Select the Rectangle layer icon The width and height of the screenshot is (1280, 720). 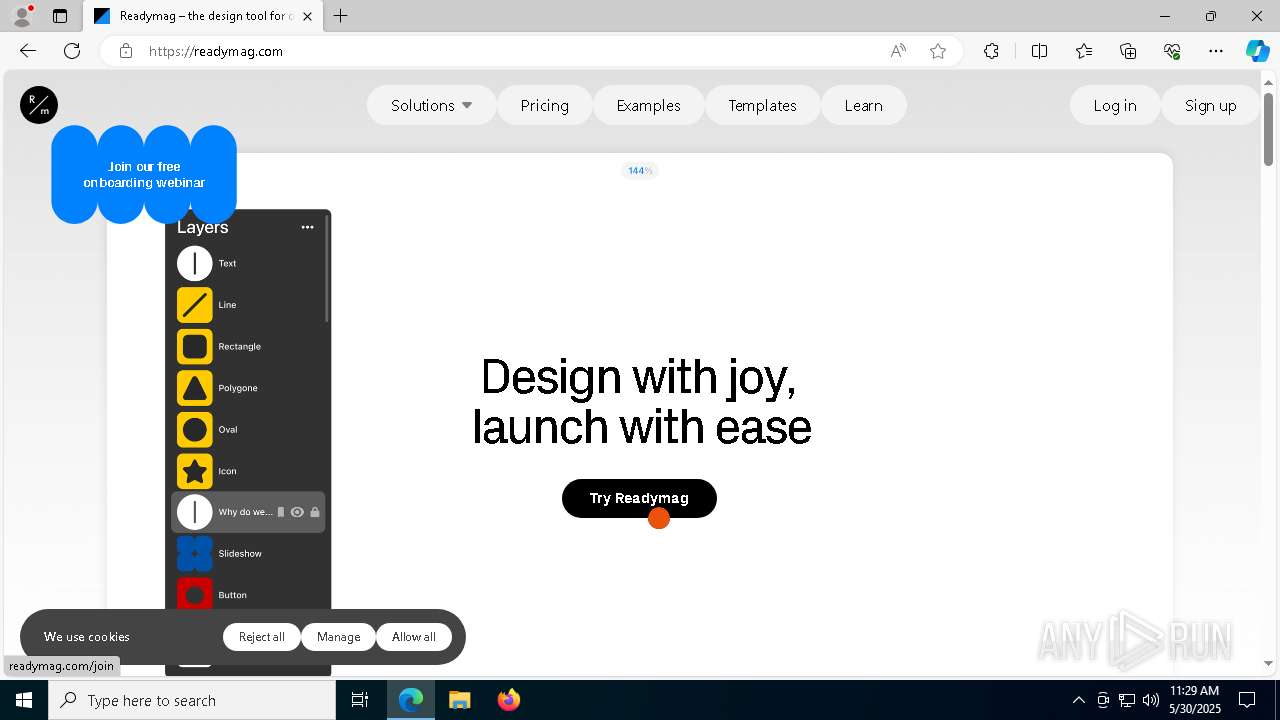pos(195,347)
